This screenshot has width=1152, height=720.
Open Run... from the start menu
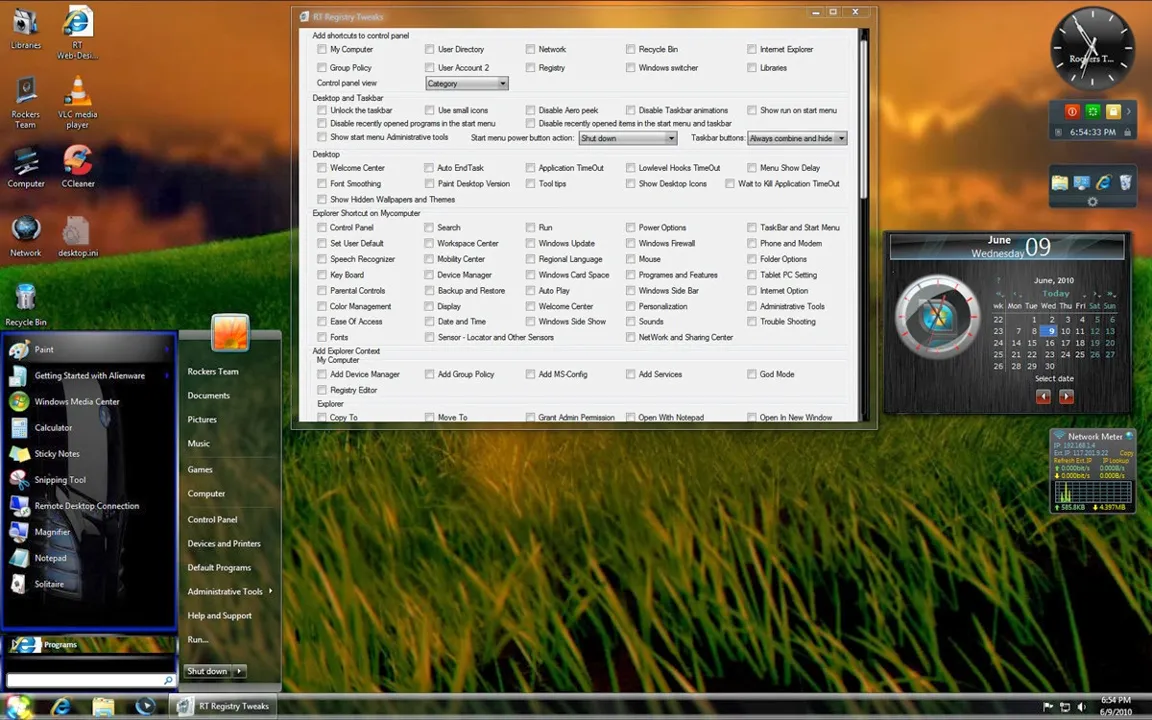point(198,640)
